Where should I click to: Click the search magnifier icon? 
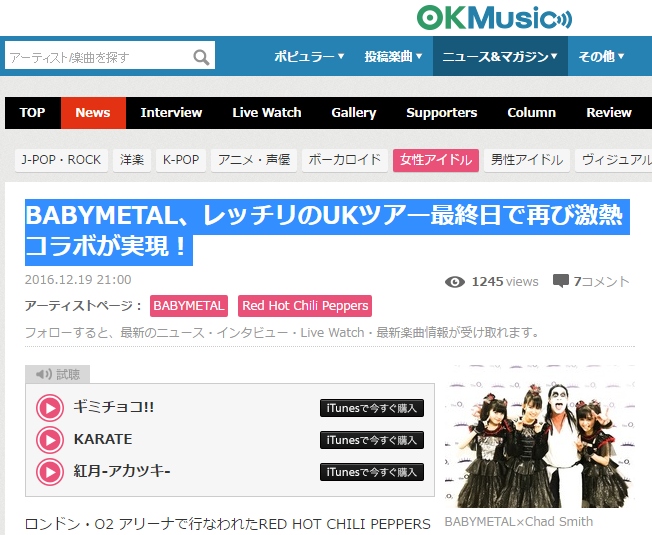coord(201,57)
